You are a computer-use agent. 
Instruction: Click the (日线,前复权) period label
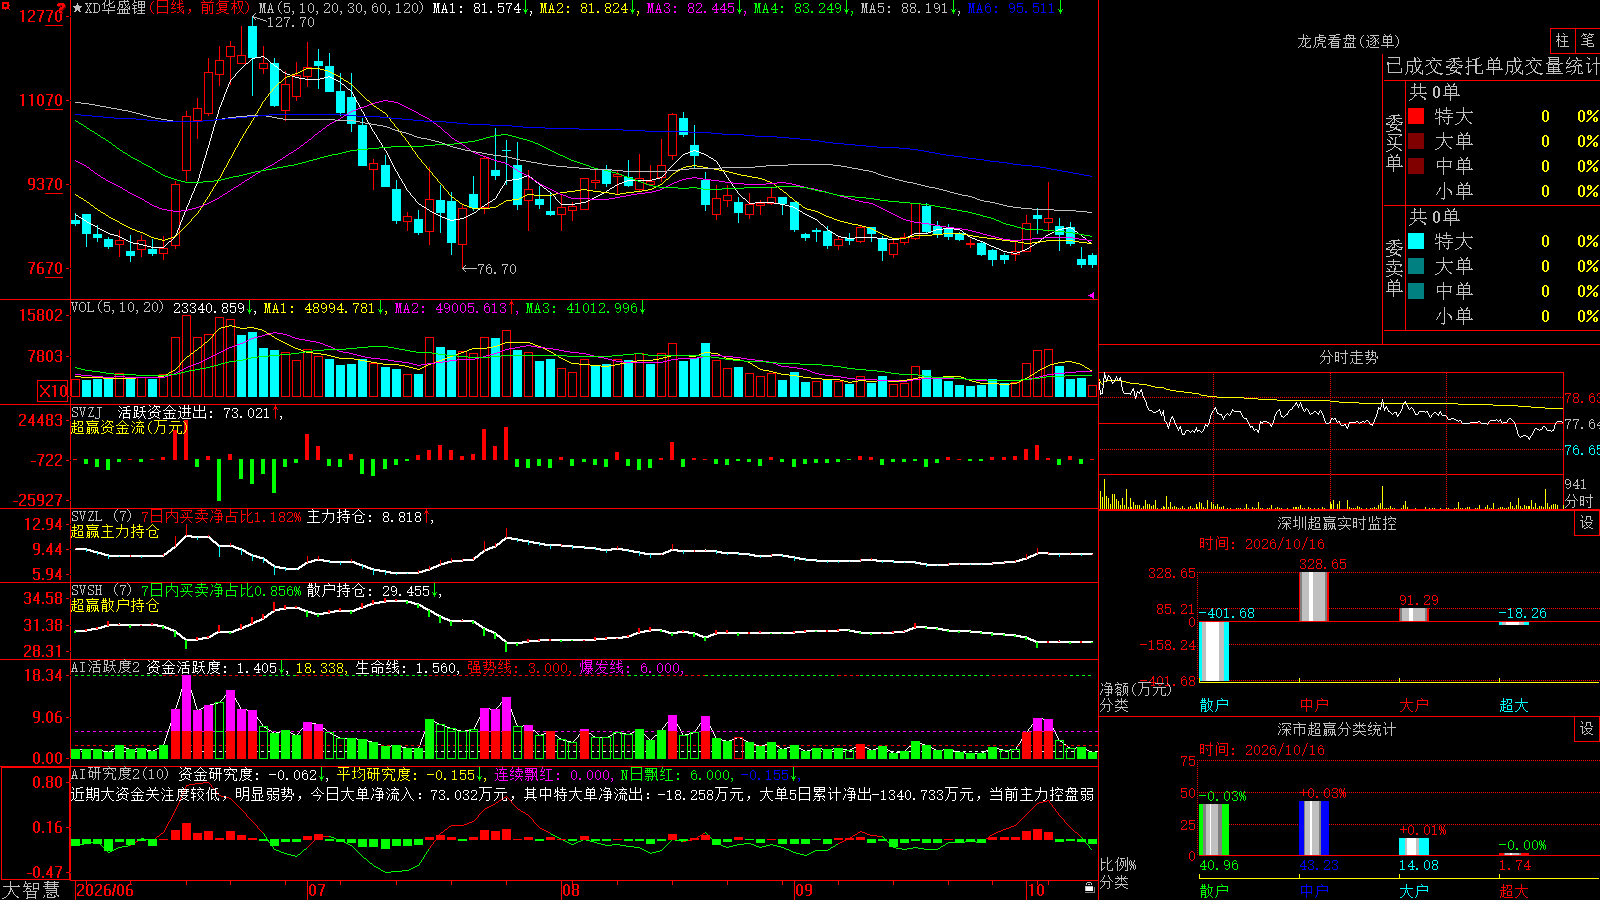tap(201, 8)
